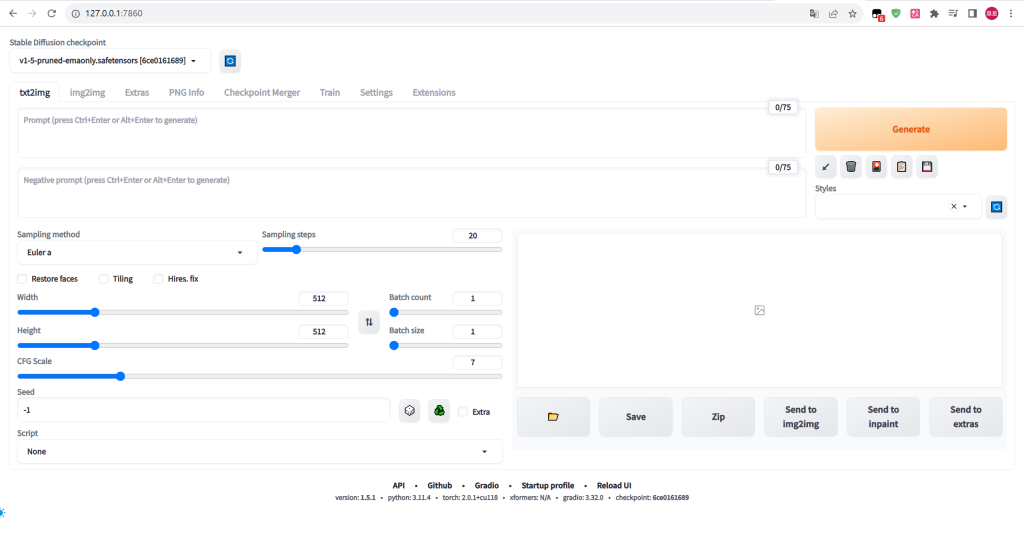This screenshot has height=537, width=1024.
Task: Switch to the img2img tab
Action: pyautogui.click(x=87, y=92)
